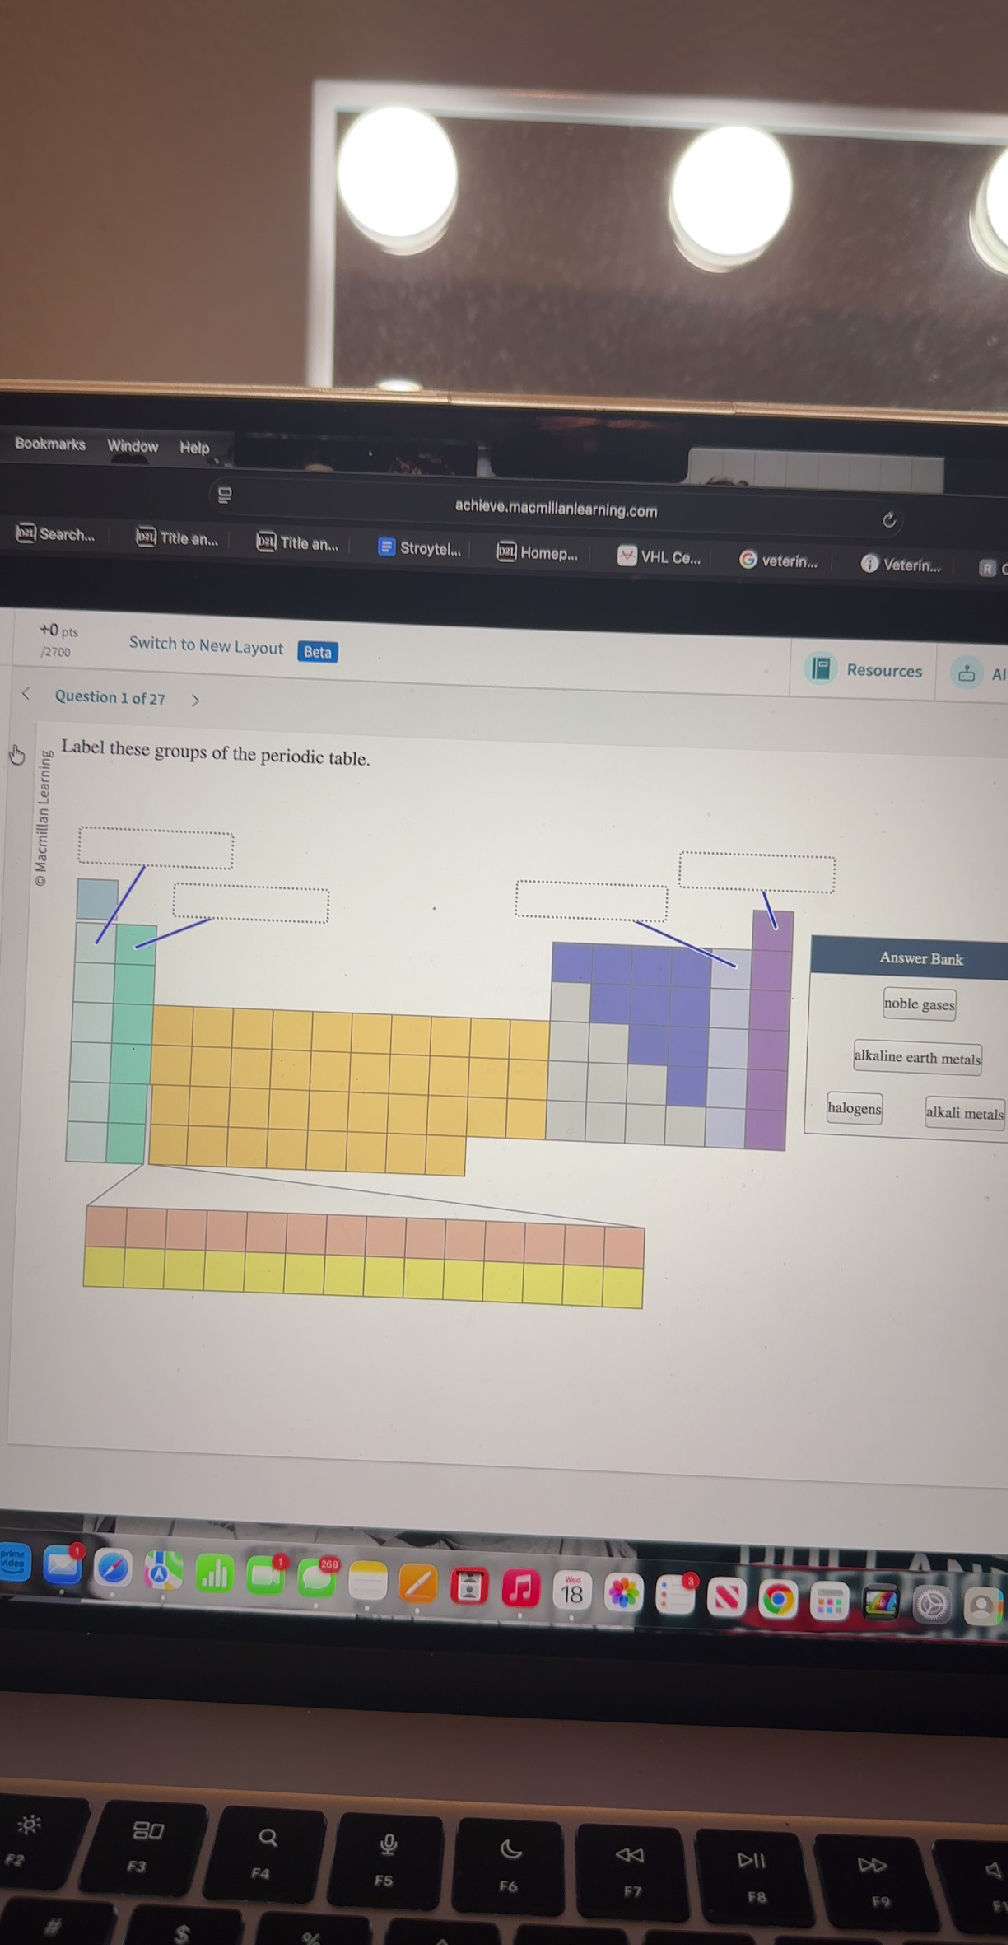Open the Bookmarks menu

[50, 444]
